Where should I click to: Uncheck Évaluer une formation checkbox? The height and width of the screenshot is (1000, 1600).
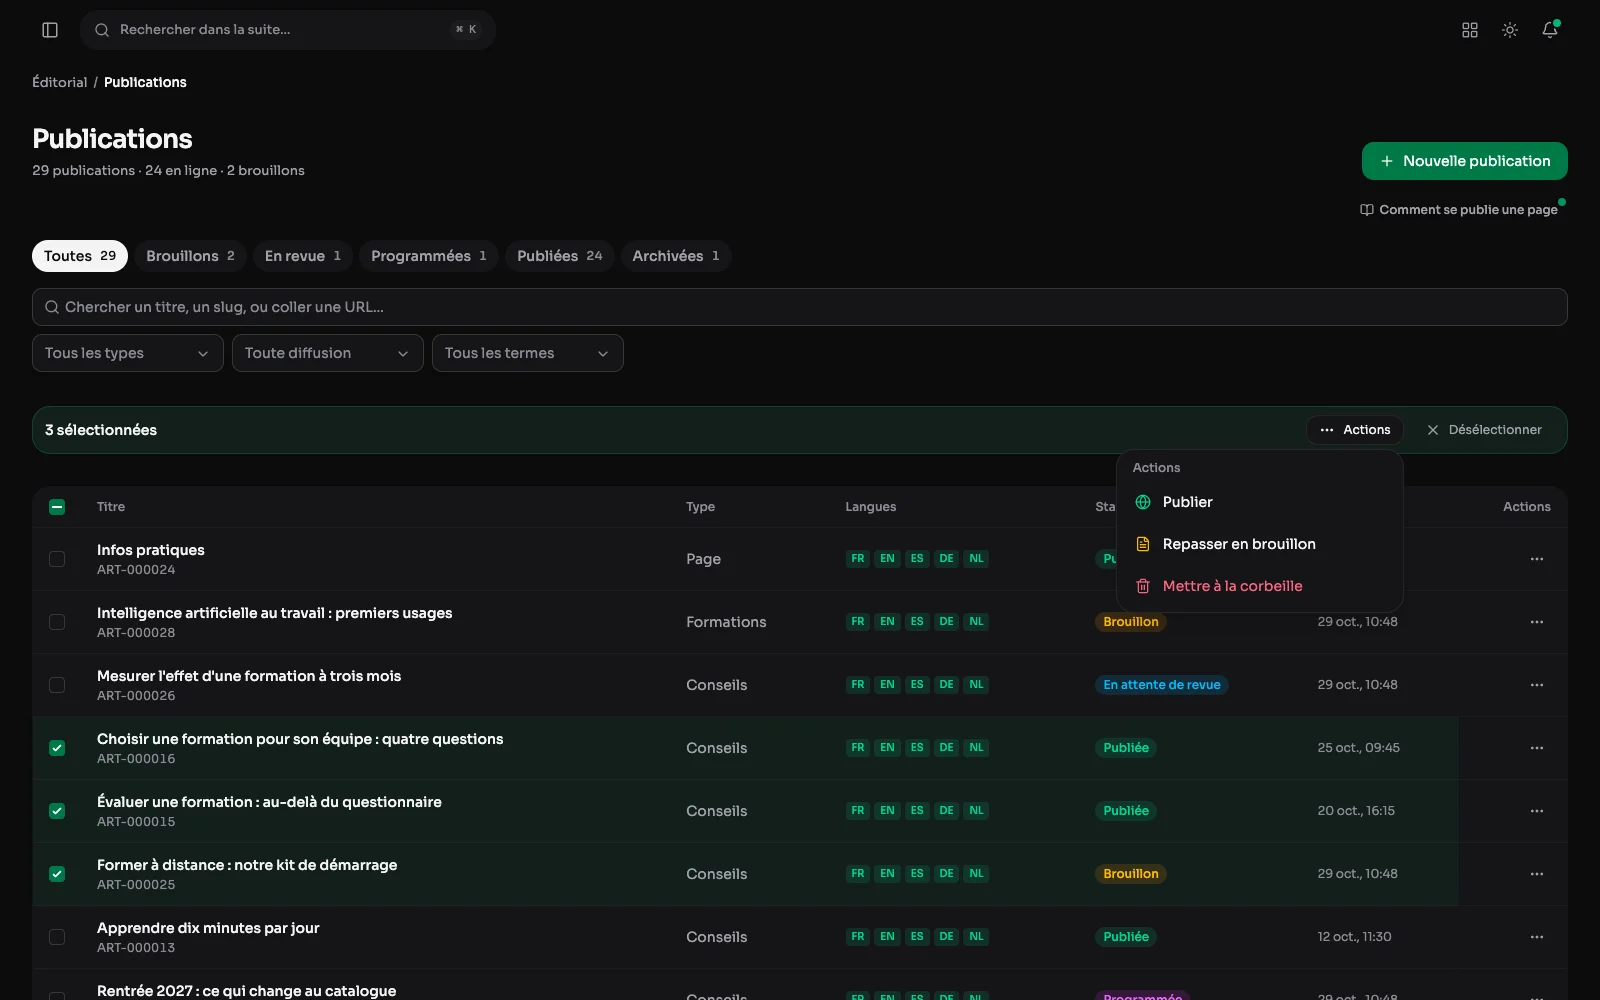[57, 811]
